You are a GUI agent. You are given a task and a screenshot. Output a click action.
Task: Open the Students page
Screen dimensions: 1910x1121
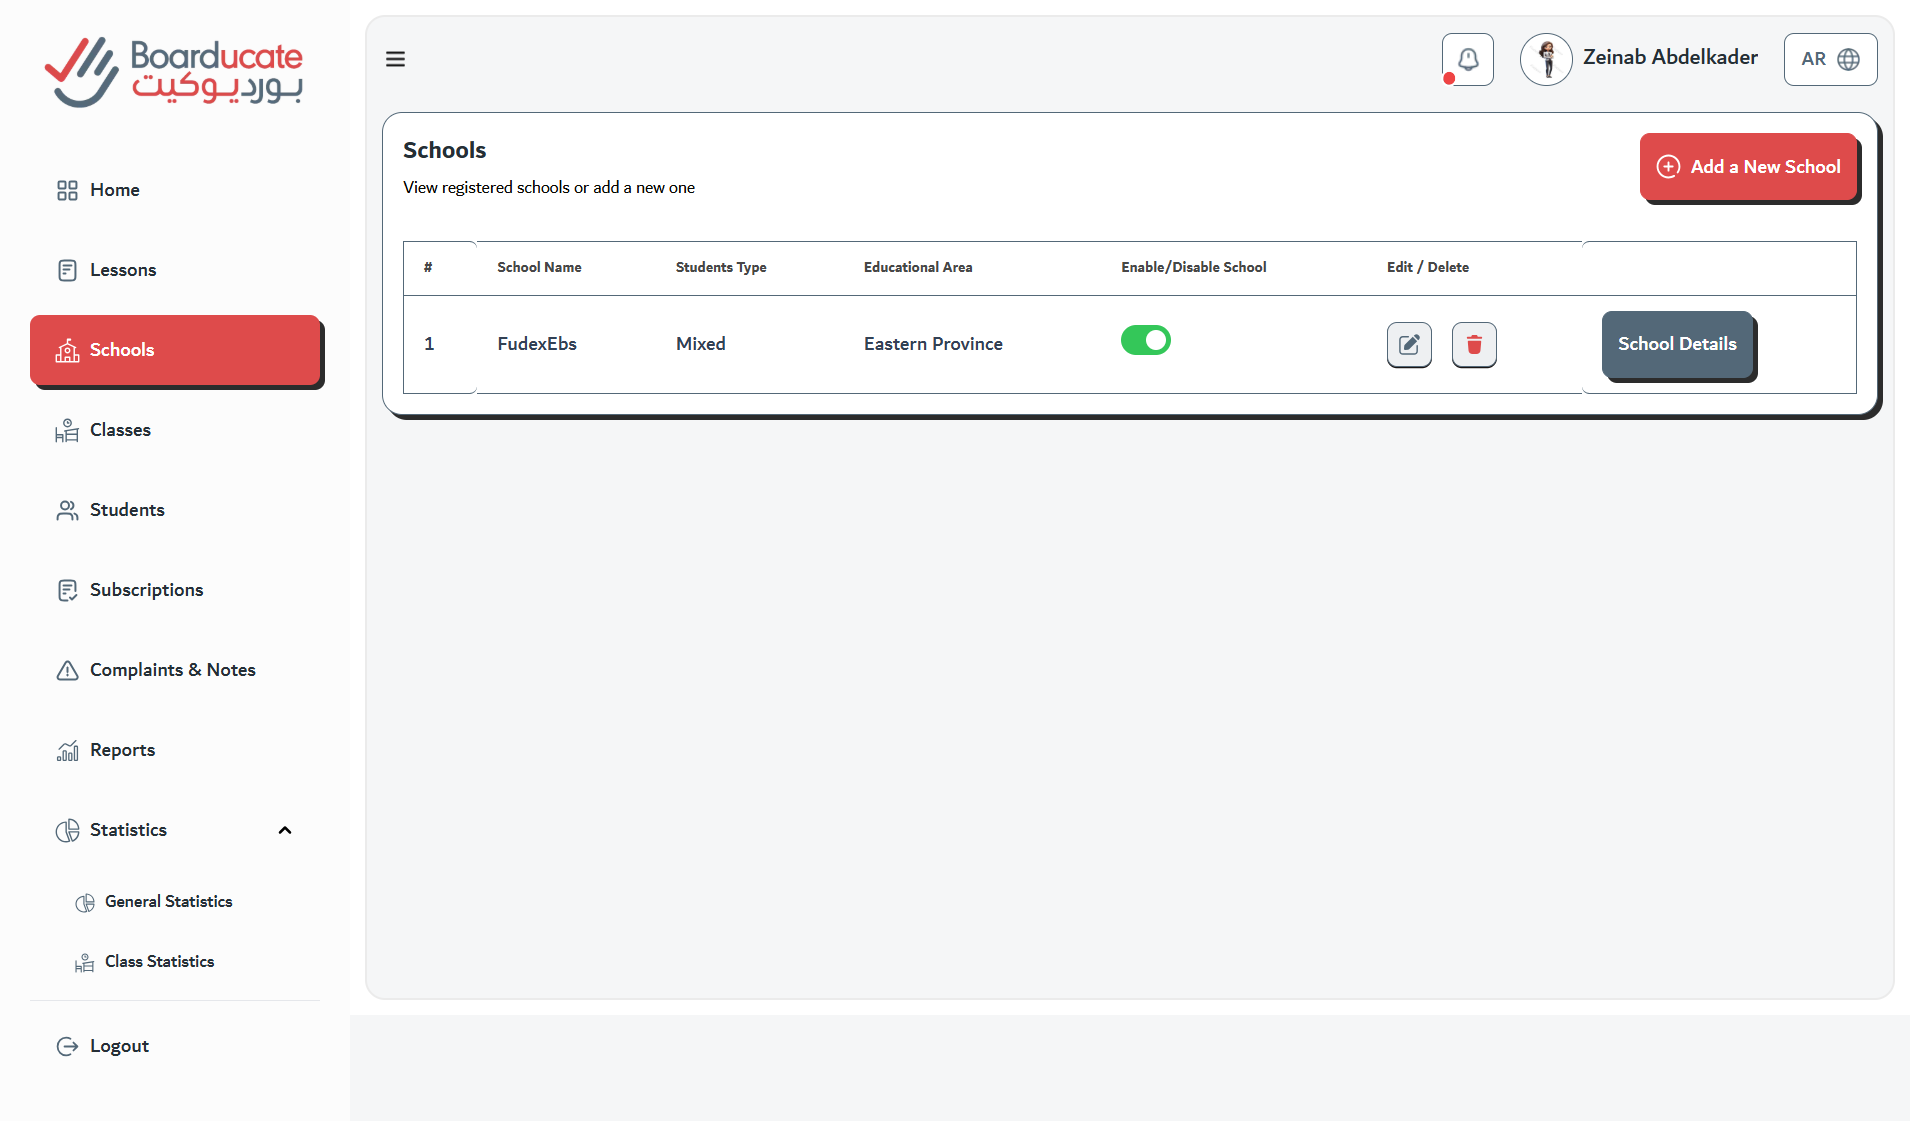tap(127, 510)
